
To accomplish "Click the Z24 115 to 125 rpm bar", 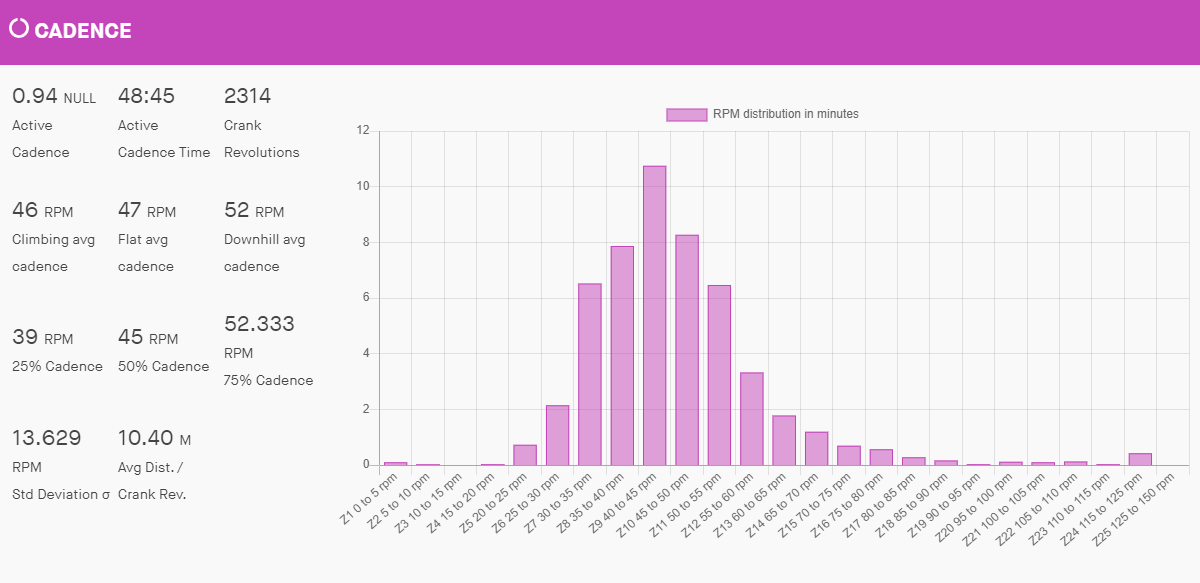I will [1140, 459].
